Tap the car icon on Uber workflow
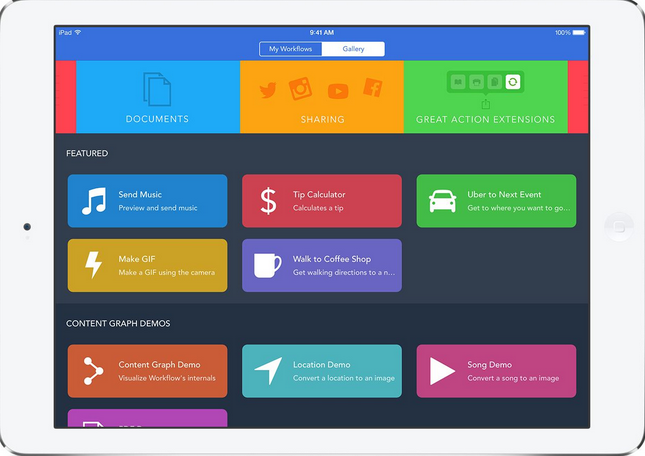The image size is (645, 456). coord(442,201)
